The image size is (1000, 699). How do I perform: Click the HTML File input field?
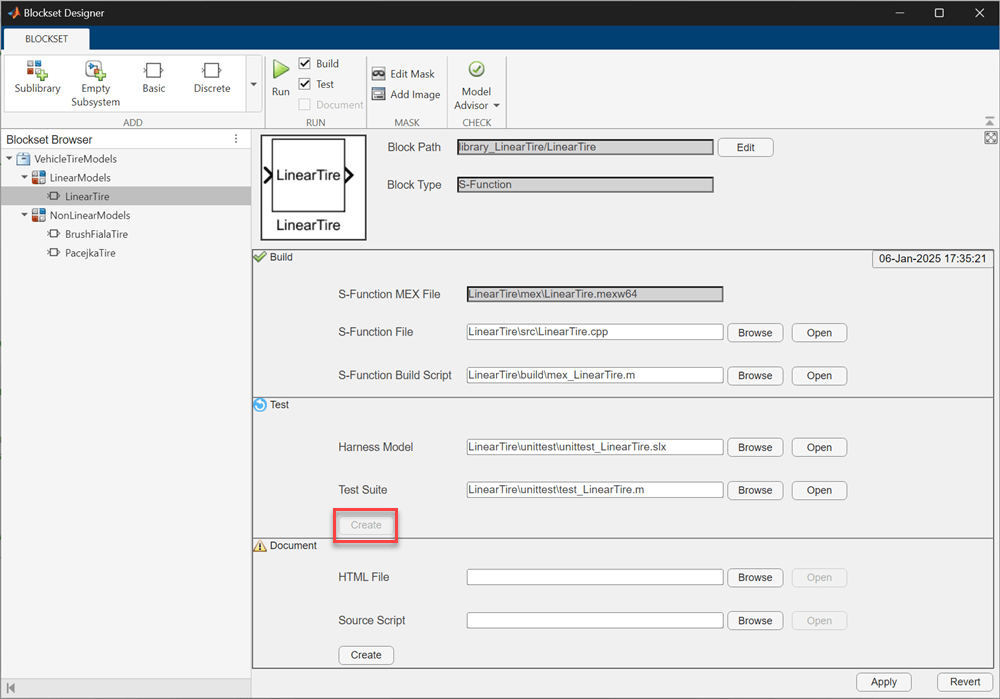pyautogui.click(x=594, y=578)
